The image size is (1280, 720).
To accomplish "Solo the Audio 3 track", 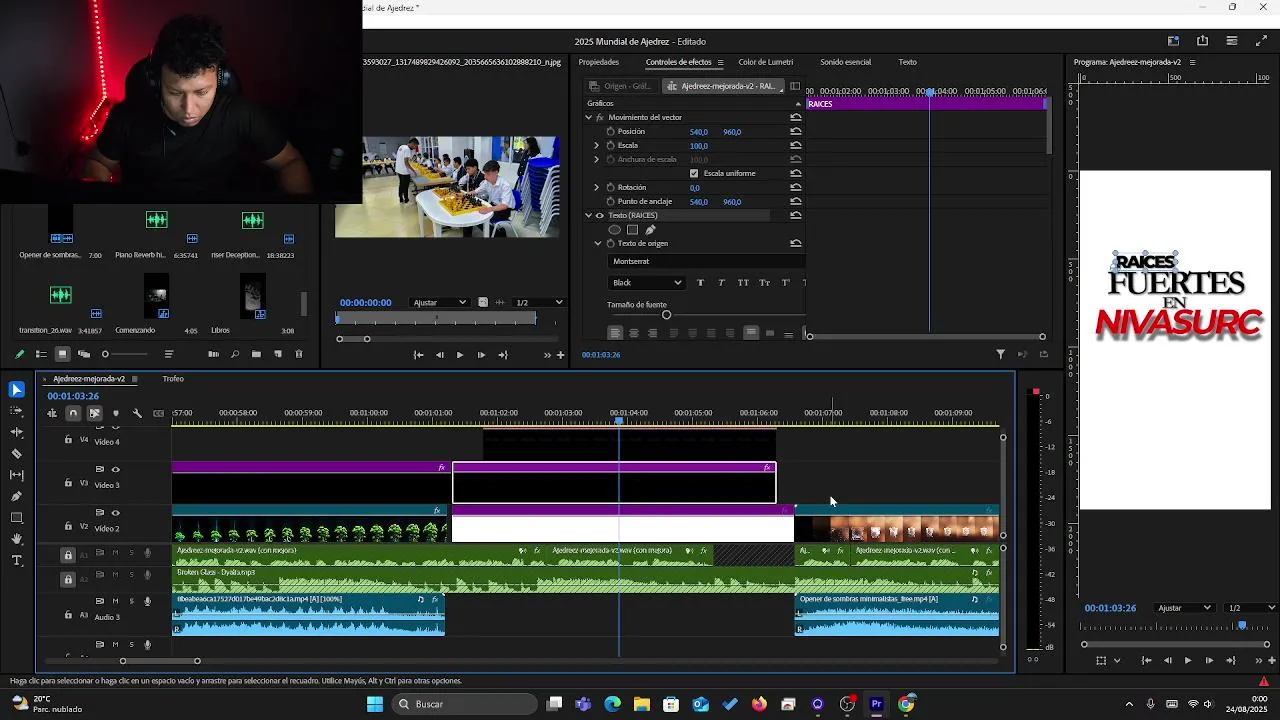I will point(131,601).
